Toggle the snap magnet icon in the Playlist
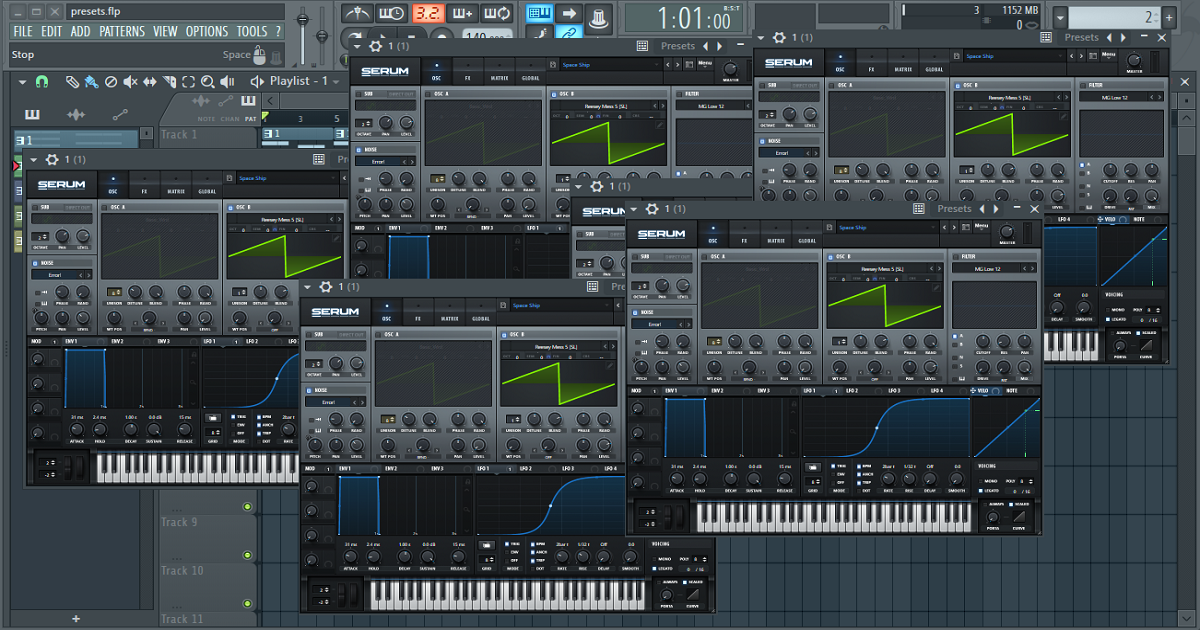Viewport: 1200px width, 630px height. click(x=40, y=82)
